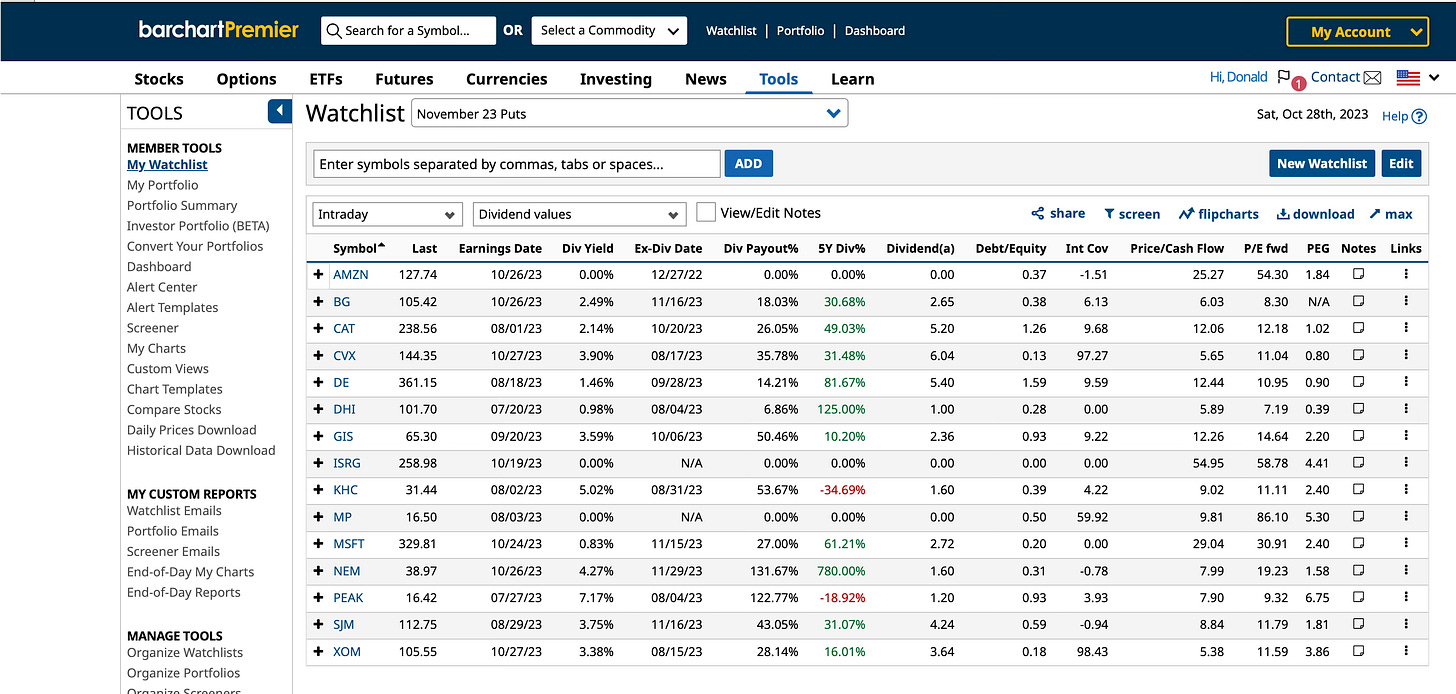Viewport: 1456px width, 694px height.
Task: Expand the BG row
Action: (318, 301)
